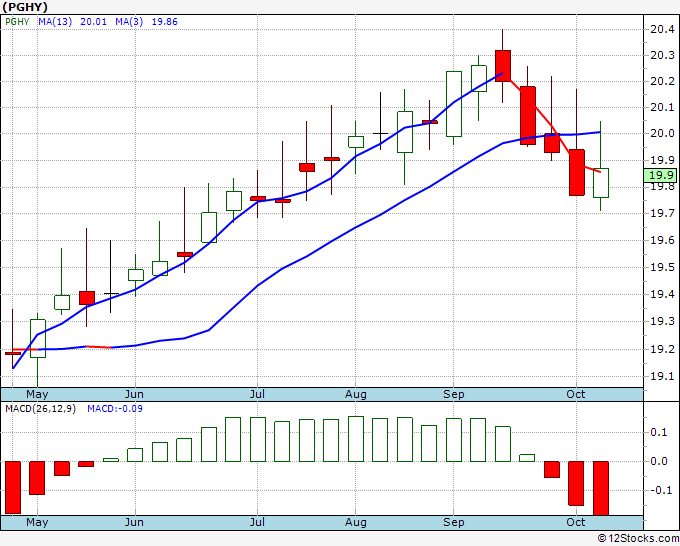Click the green highlighted 19.9 current price tag
The height and width of the screenshot is (546, 680).
(660, 175)
